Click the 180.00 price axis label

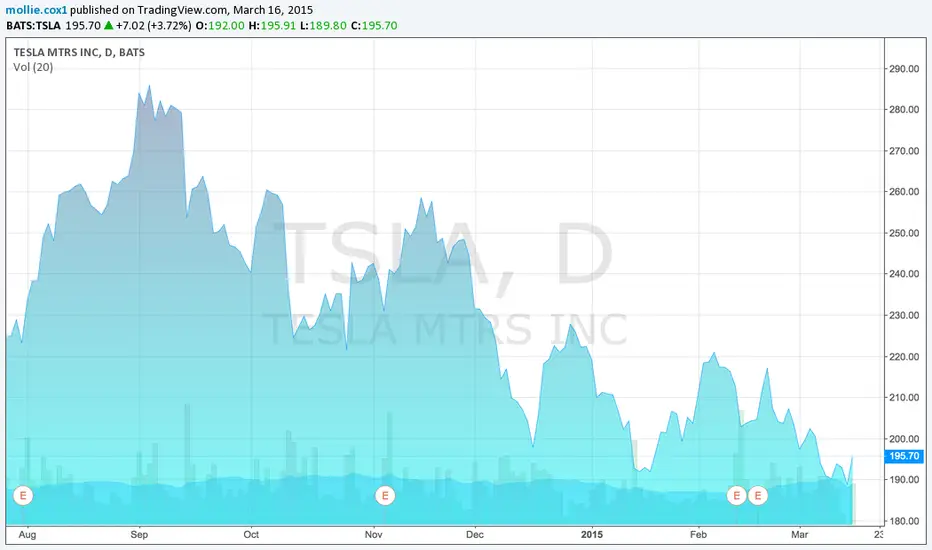[x=904, y=521]
